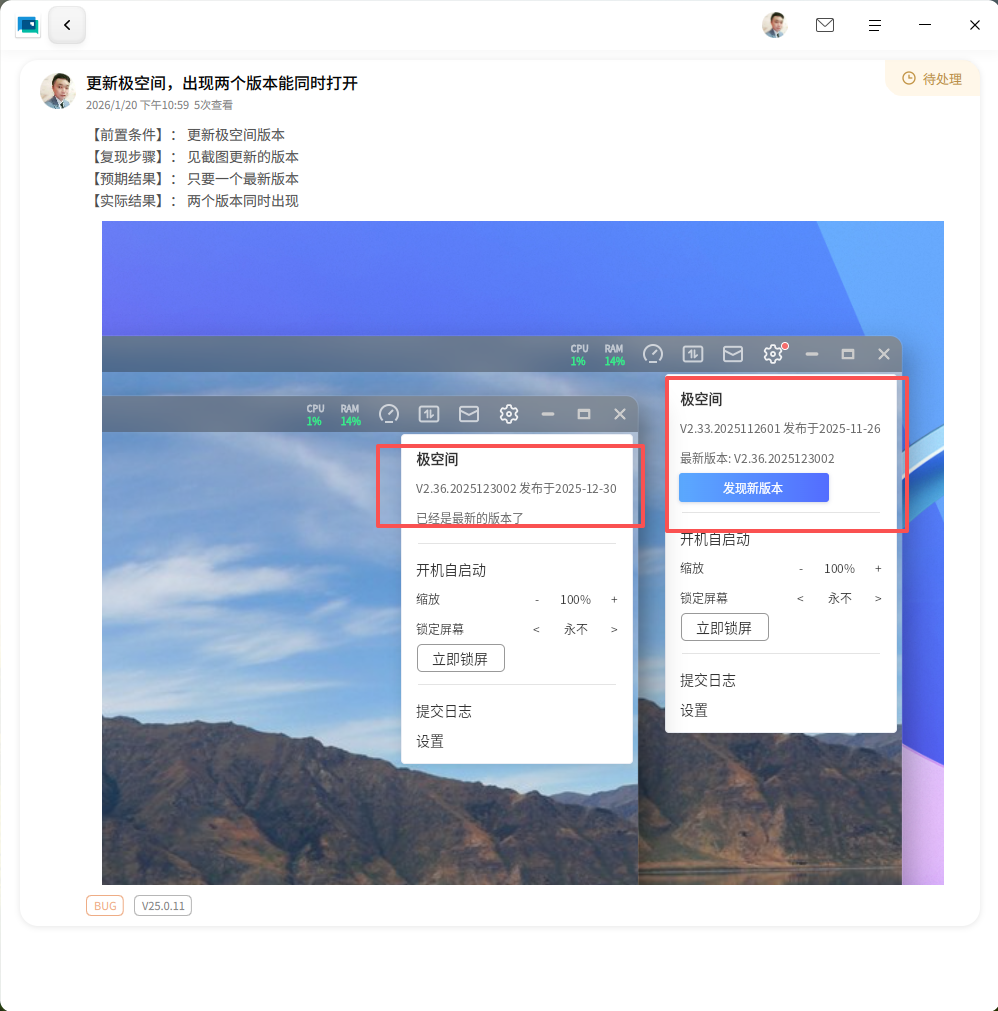The height and width of the screenshot is (1011, 998).
Task: Open the performance dashboard gauge icon
Action: (x=653, y=354)
